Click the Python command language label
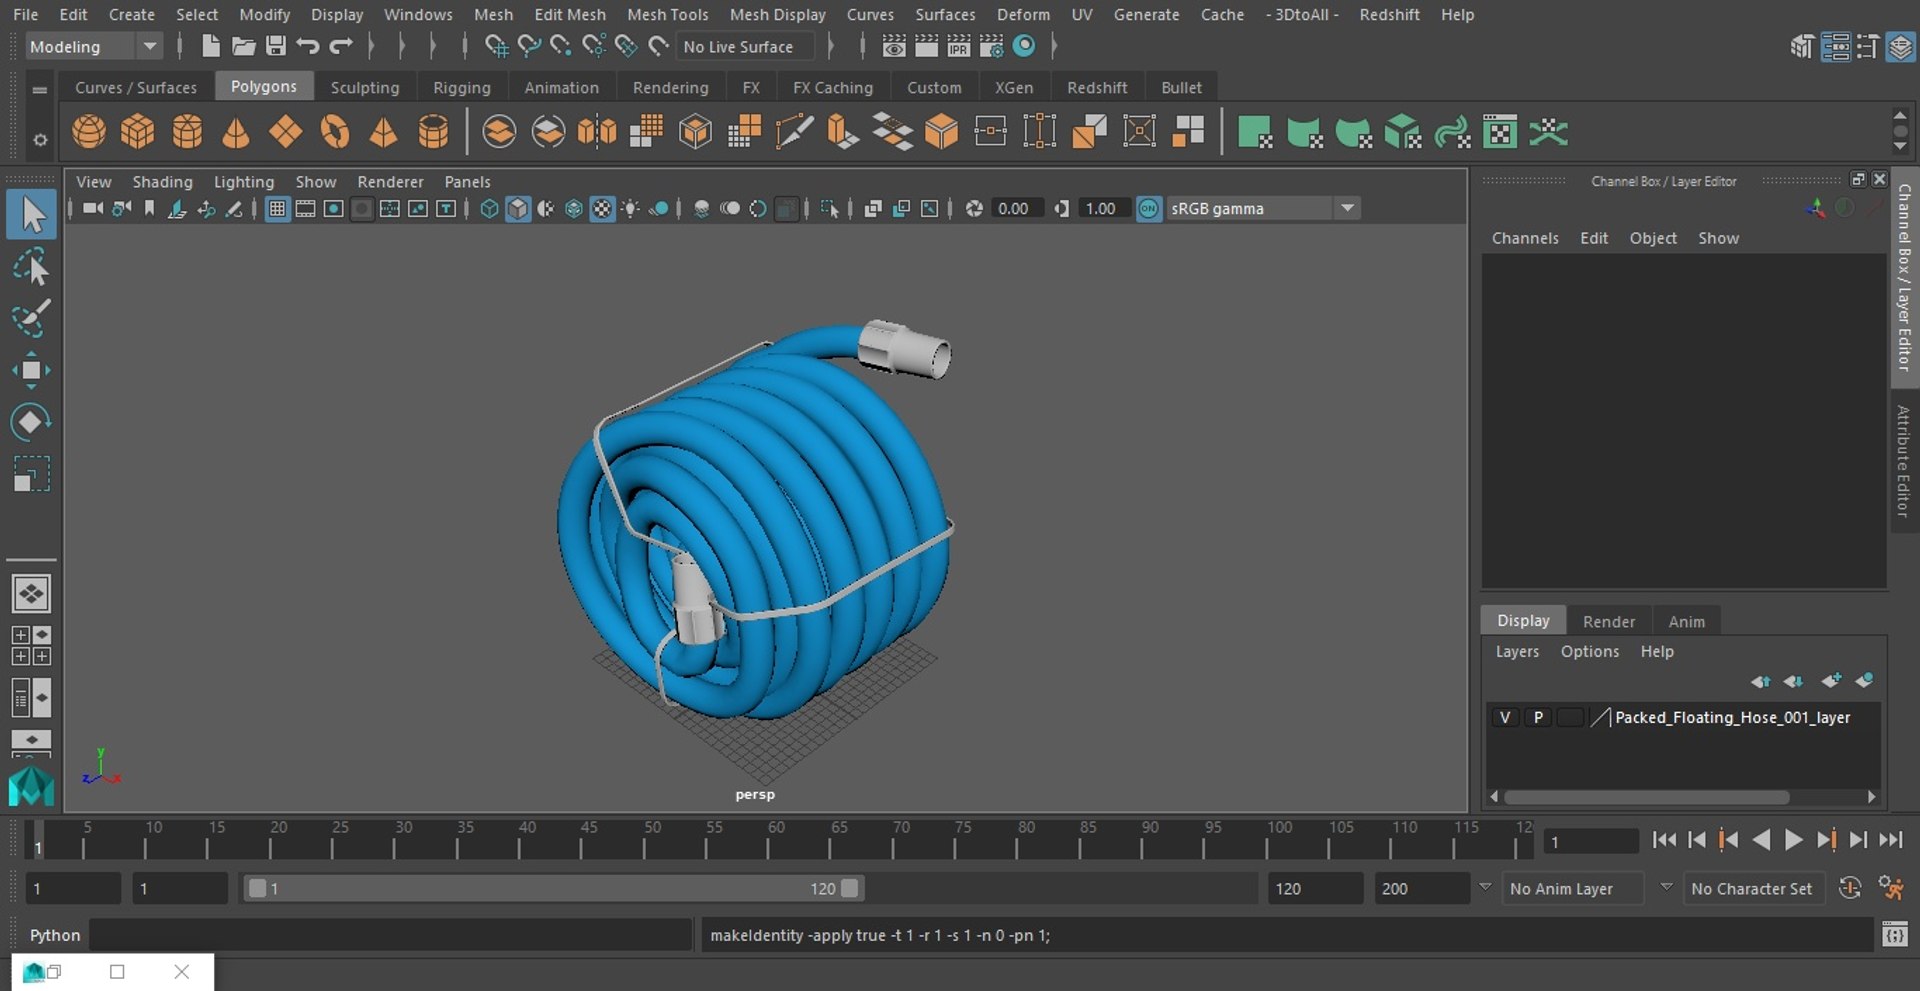Screen dimensions: 1920x991 pos(54,935)
